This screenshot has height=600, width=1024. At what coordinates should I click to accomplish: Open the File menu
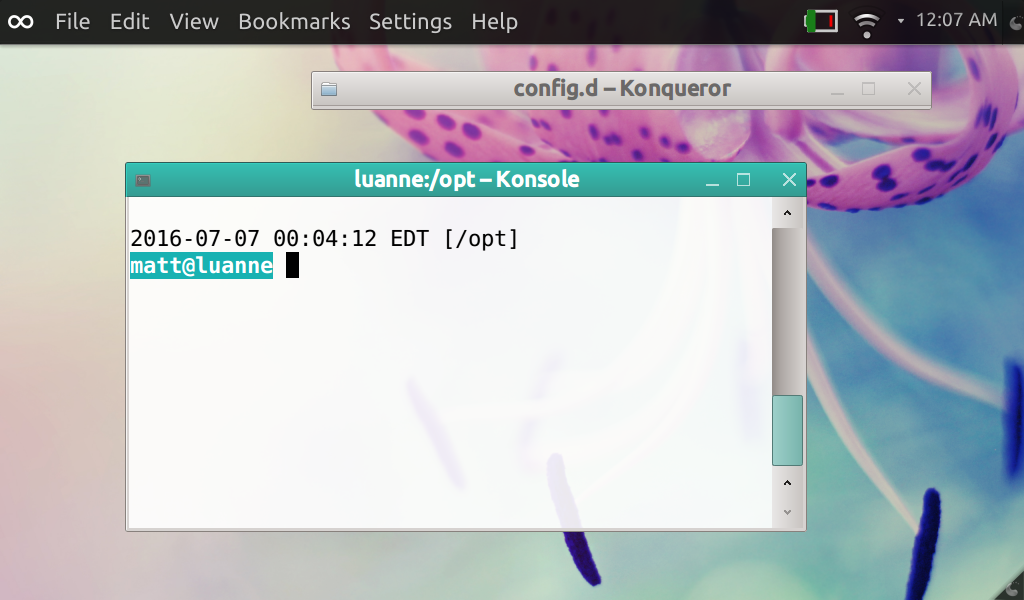(73, 21)
